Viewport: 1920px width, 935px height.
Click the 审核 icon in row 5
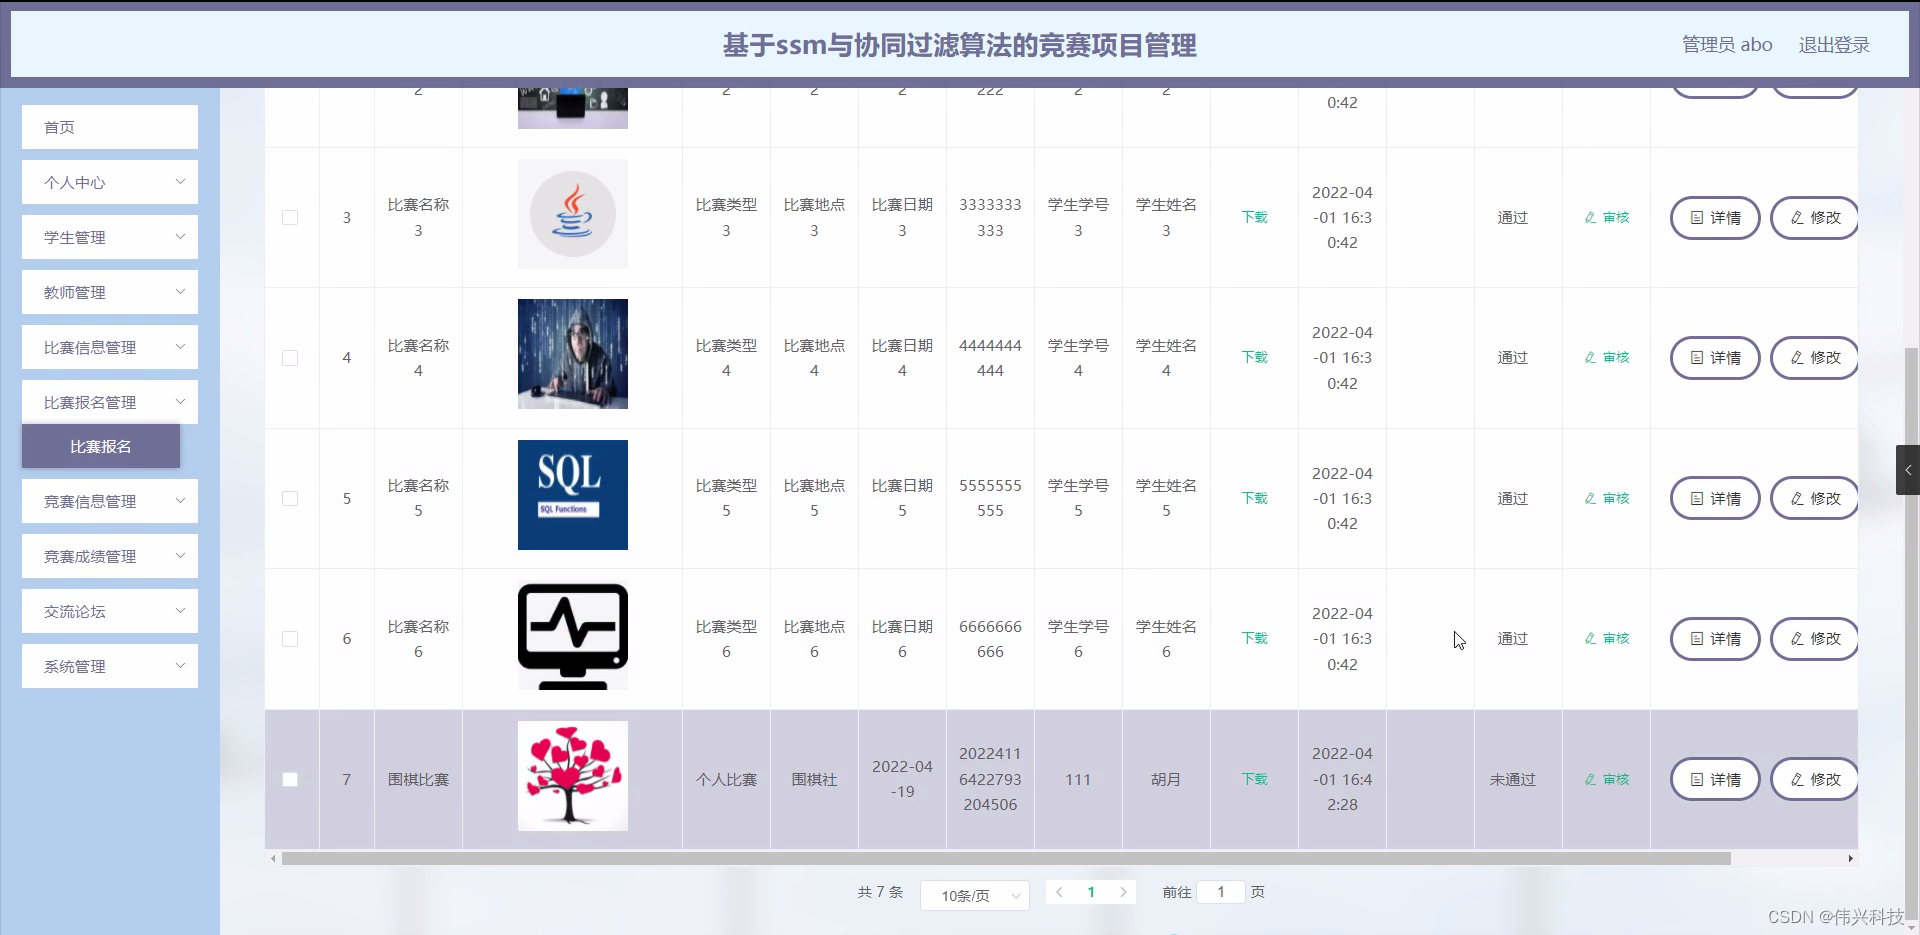point(1605,498)
